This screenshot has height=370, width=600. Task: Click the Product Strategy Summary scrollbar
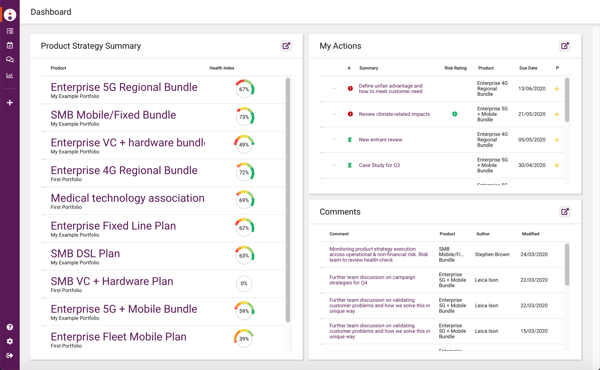coord(288,200)
